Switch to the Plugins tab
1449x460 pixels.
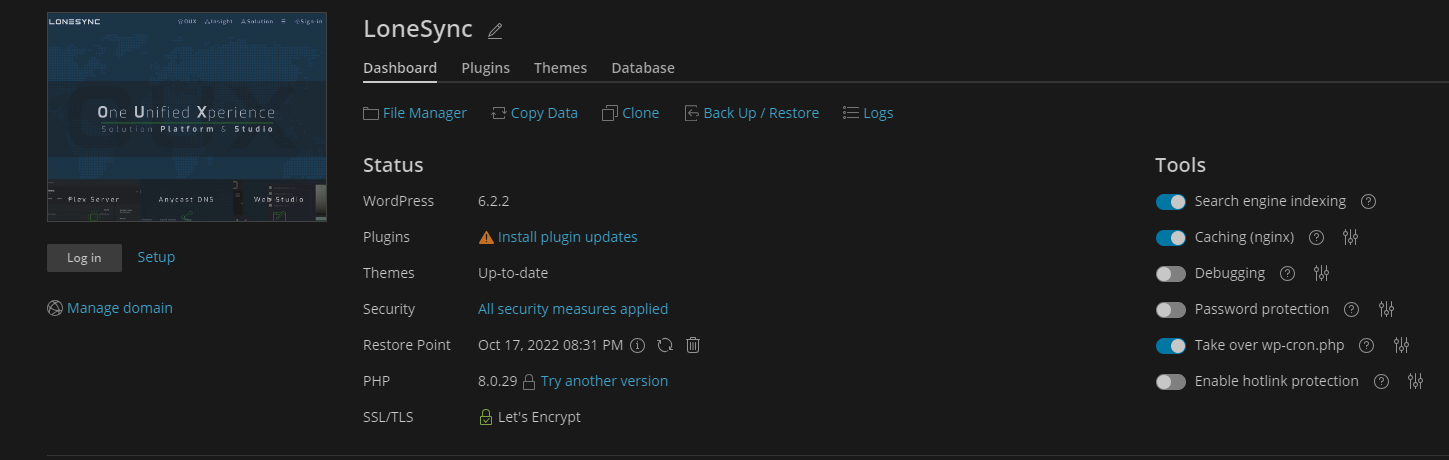tap(485, 68)
